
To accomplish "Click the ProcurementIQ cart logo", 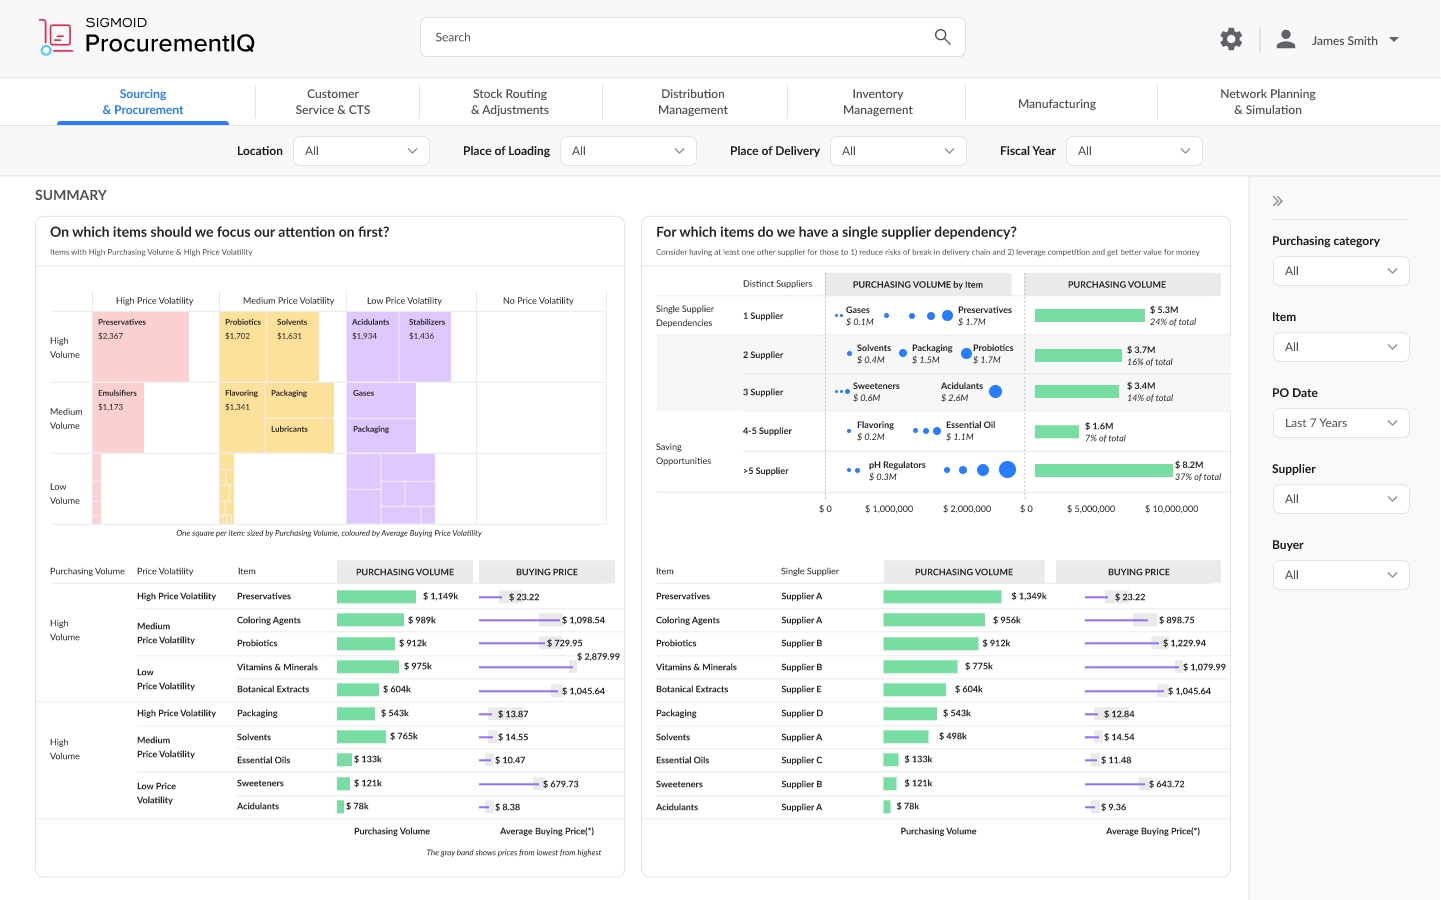I will pyautogui.click(x=56, y=37).
